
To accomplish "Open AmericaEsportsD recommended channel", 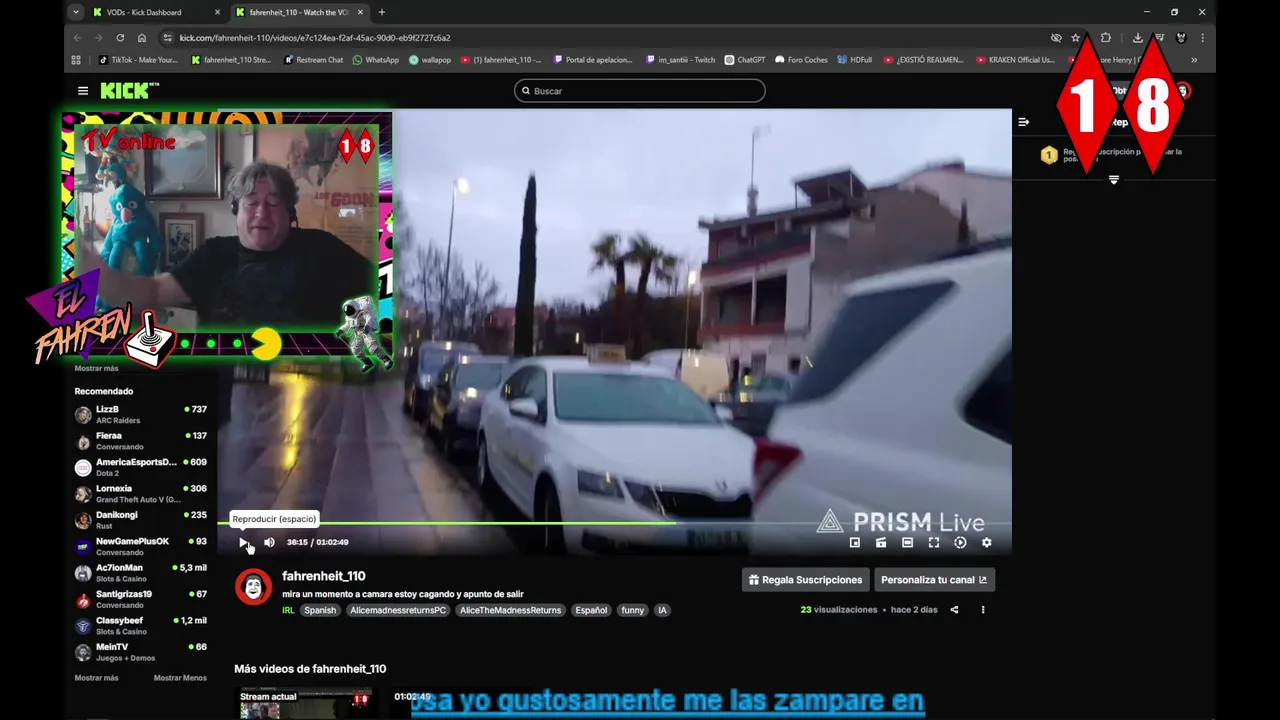I will (x=141, y=467).
